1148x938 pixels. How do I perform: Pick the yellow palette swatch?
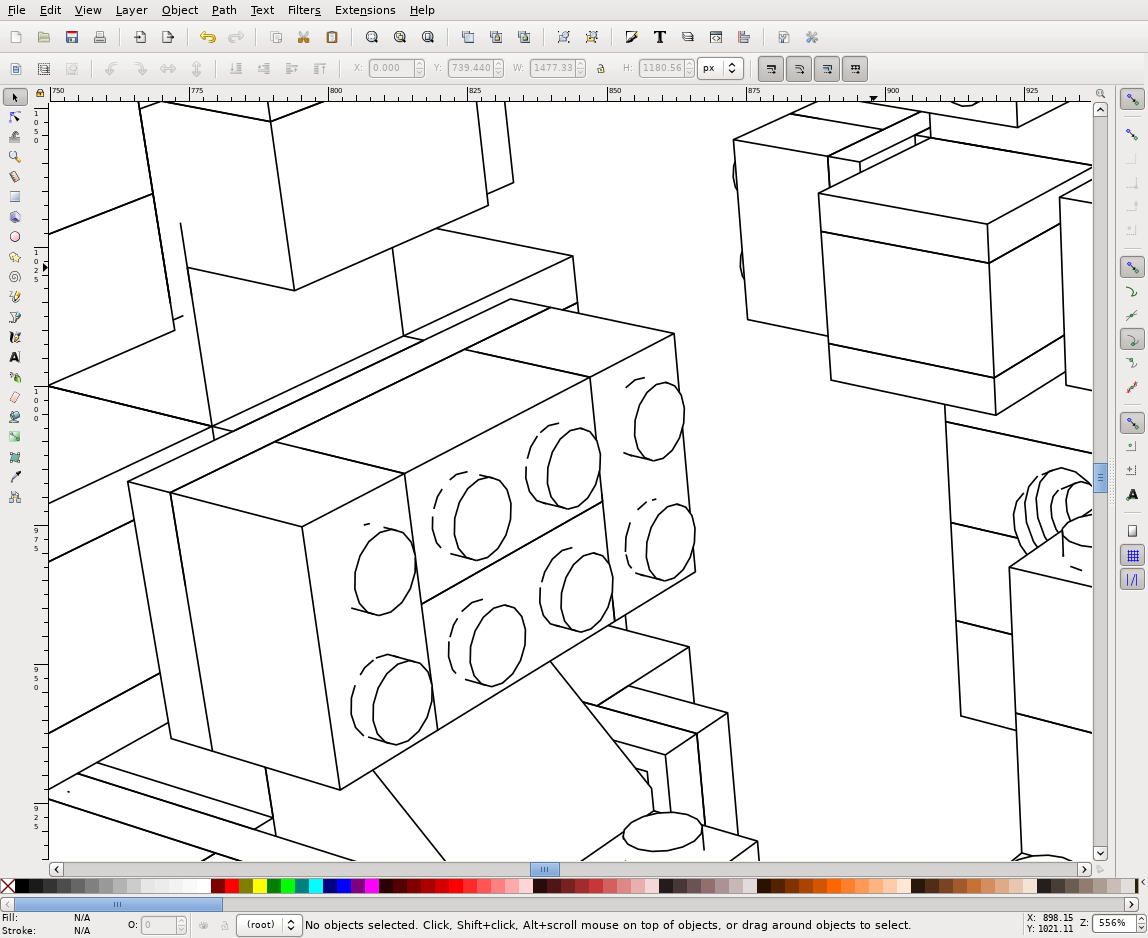pos(260,886)
